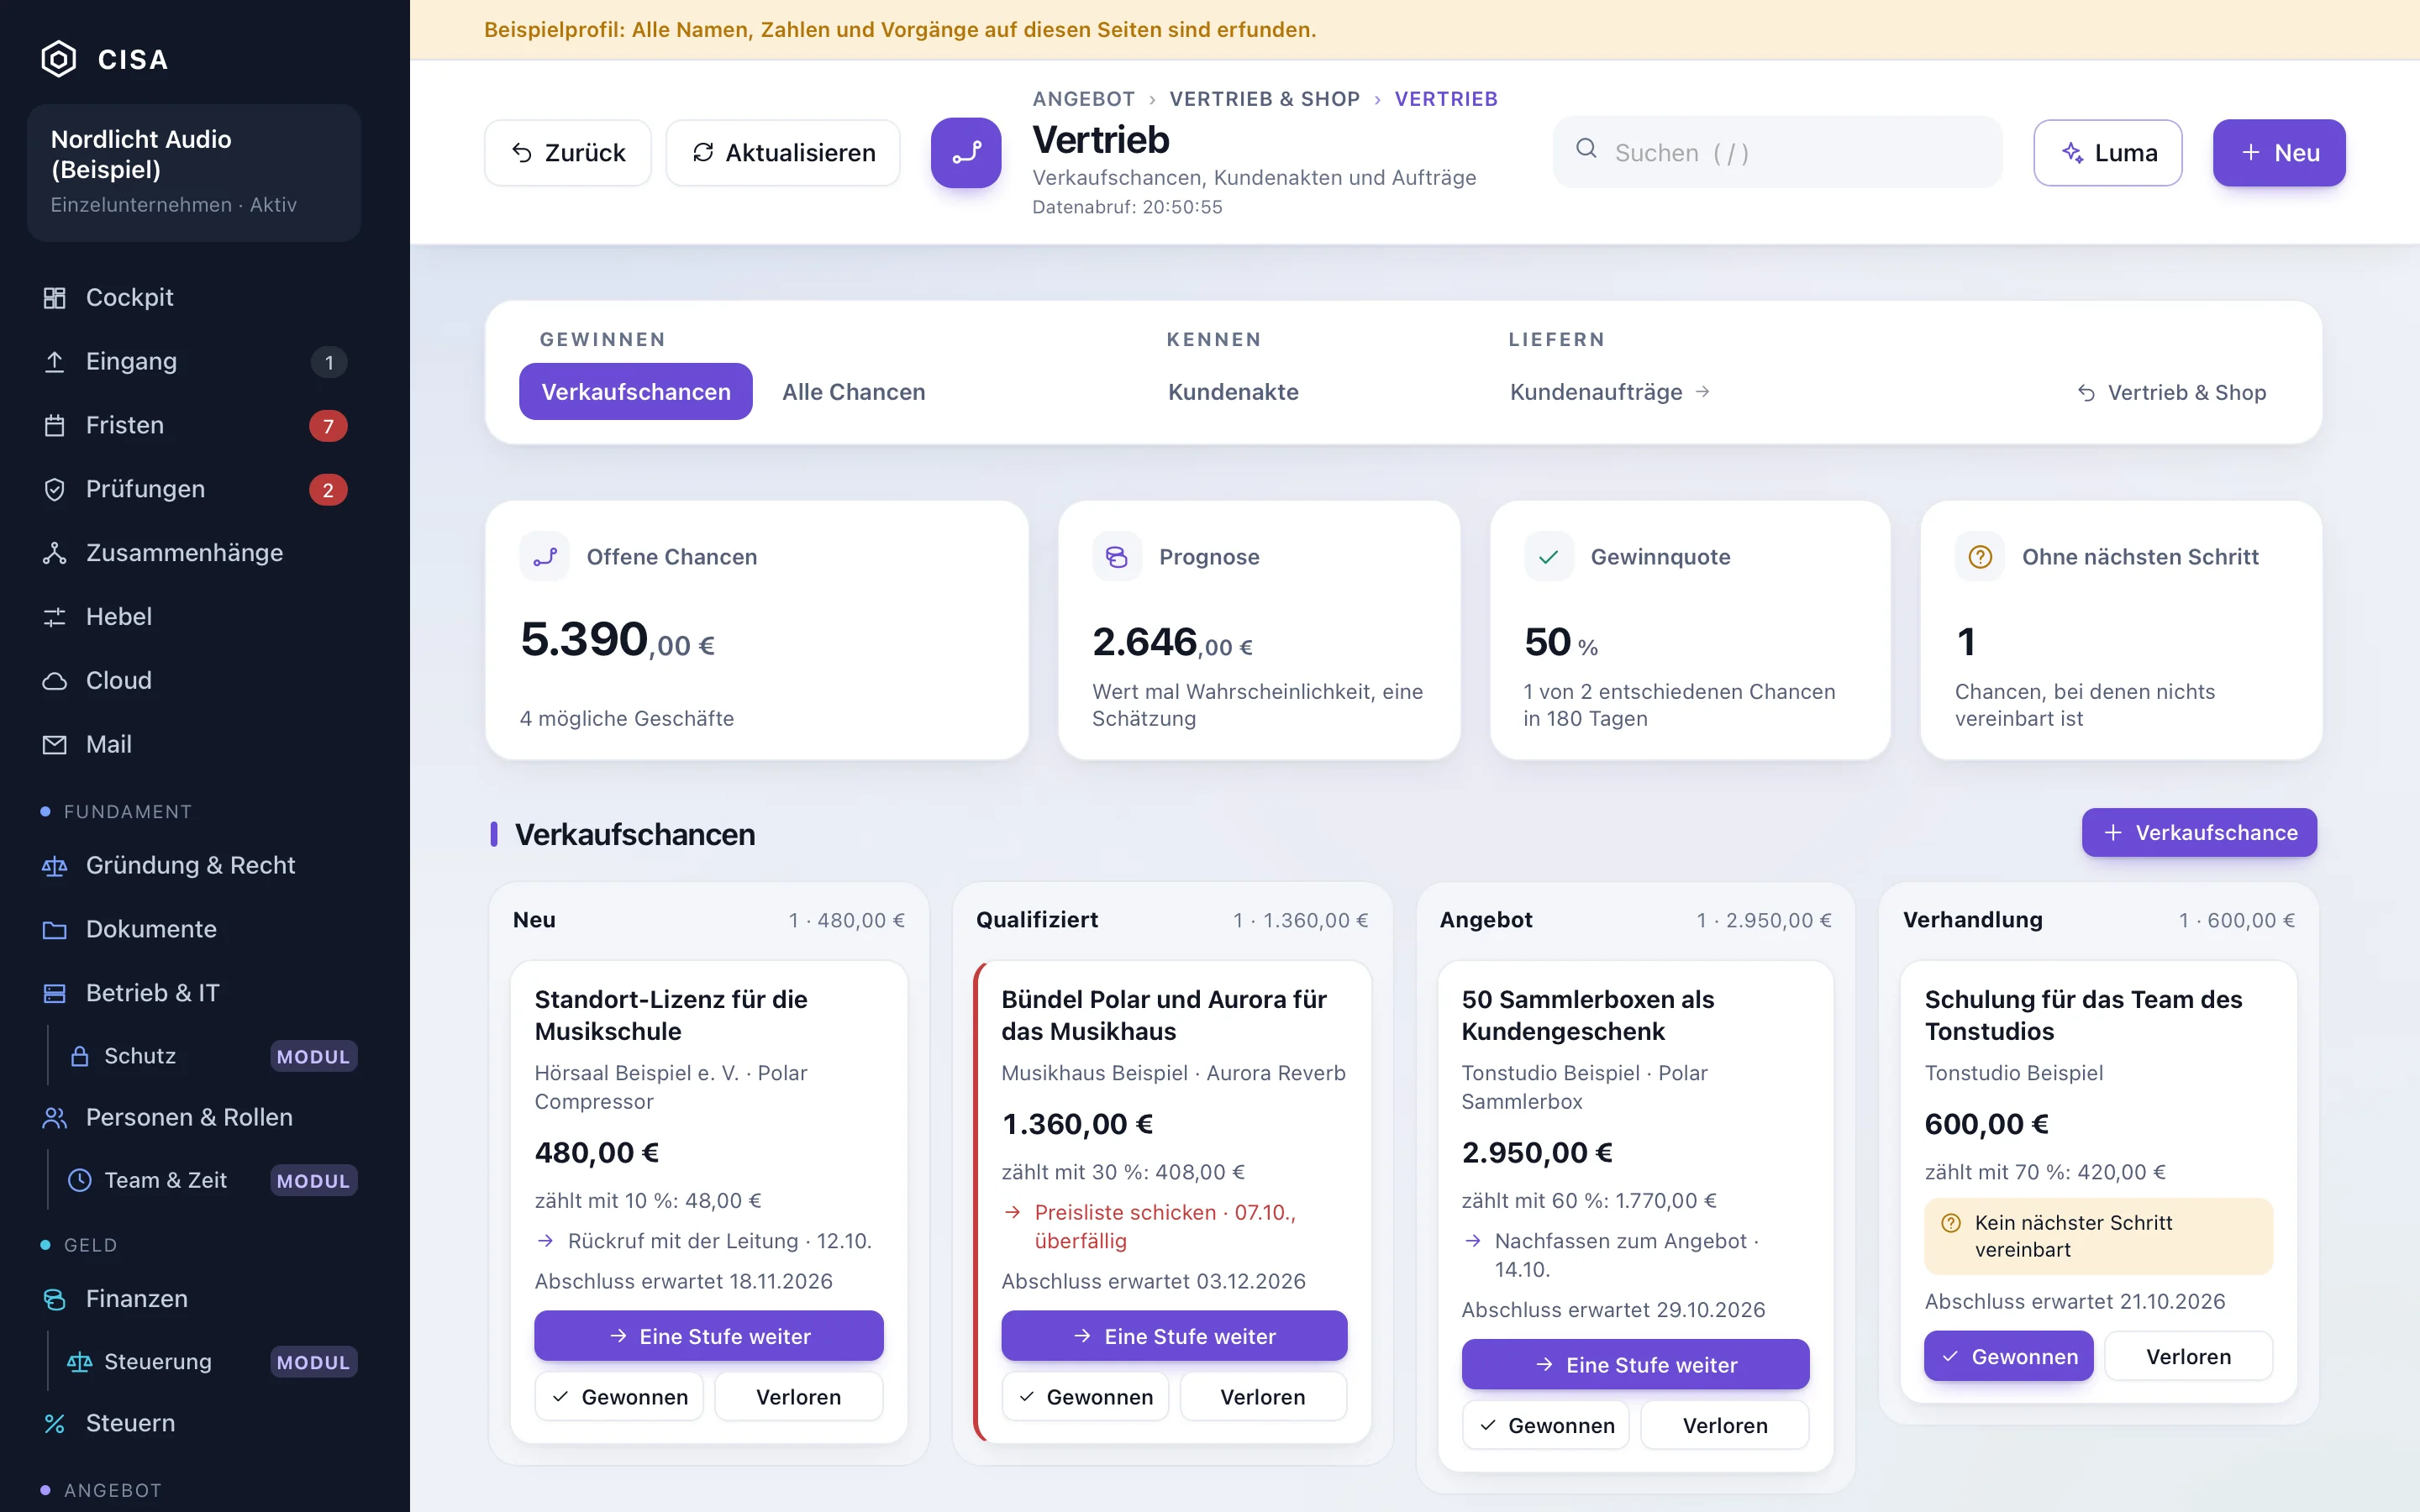Mark Schulung für das Team as Gewonnen
The image size is (2420, 1512).
point(2008,1356)
